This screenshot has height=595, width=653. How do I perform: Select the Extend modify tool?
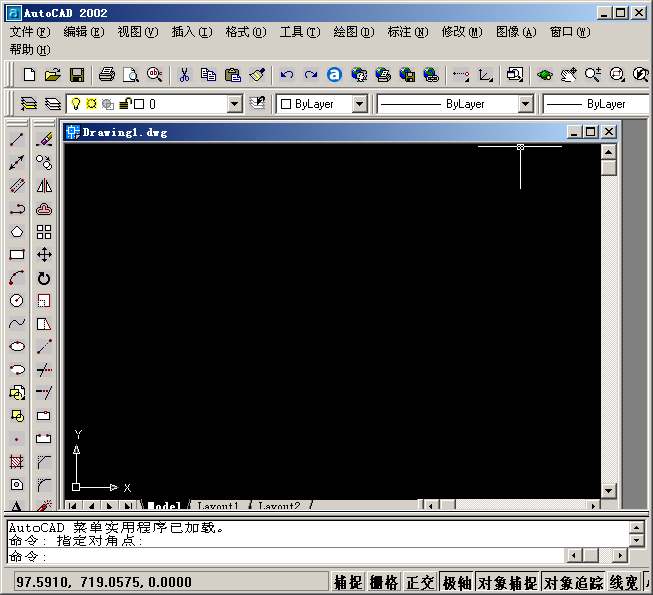(44, 393)
